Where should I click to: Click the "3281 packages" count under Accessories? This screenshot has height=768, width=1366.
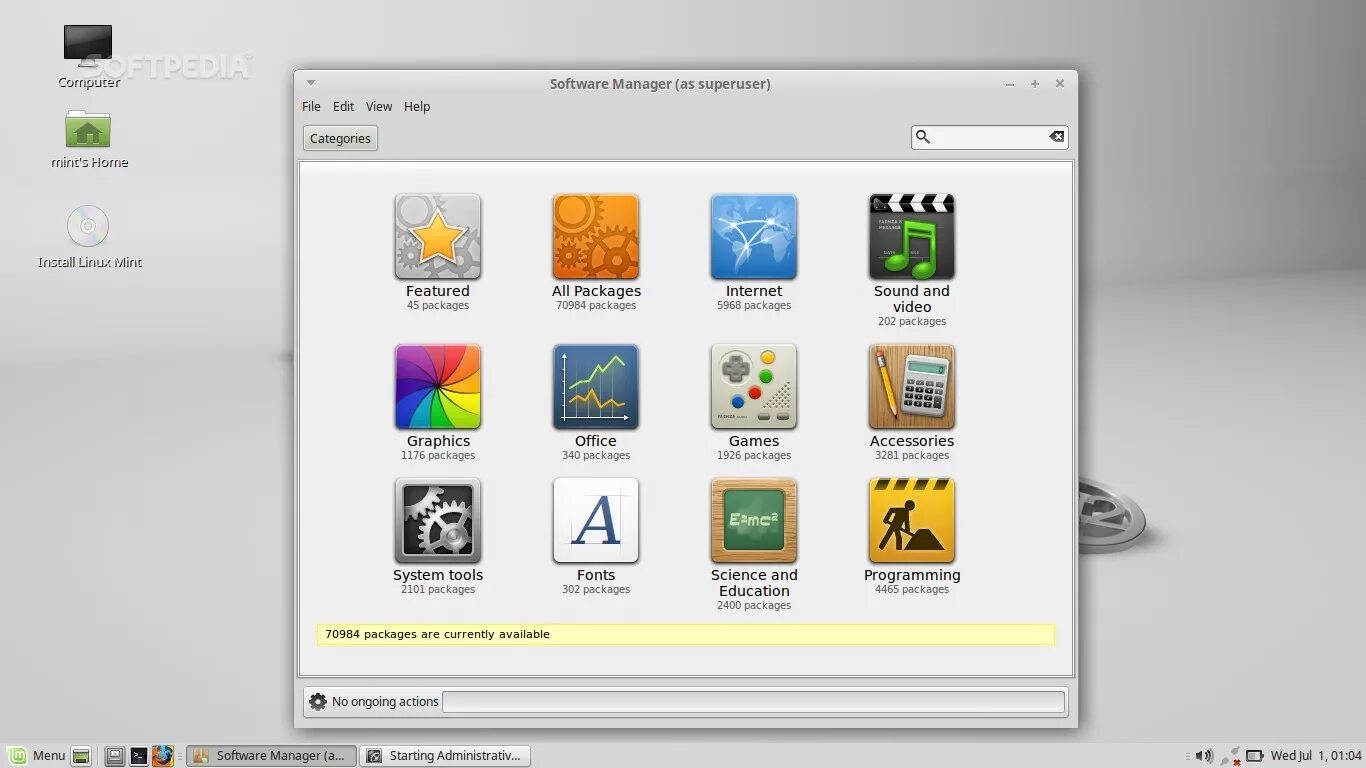(912, 456)
